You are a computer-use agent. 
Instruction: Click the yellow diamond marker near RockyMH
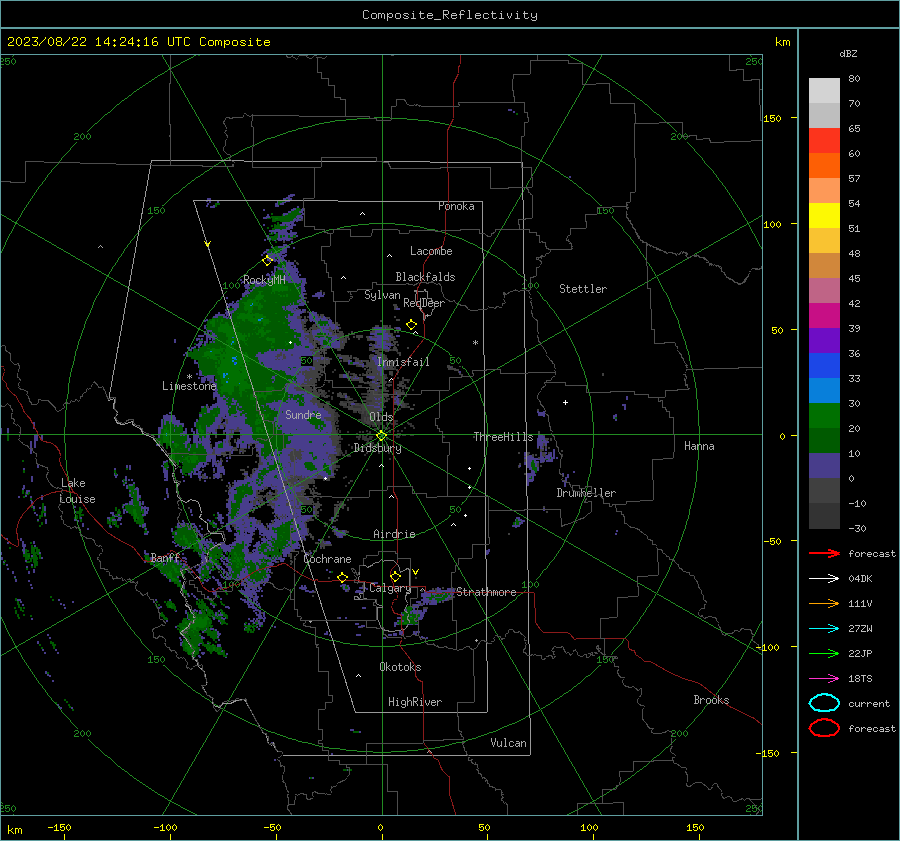[x=267, y=261]
